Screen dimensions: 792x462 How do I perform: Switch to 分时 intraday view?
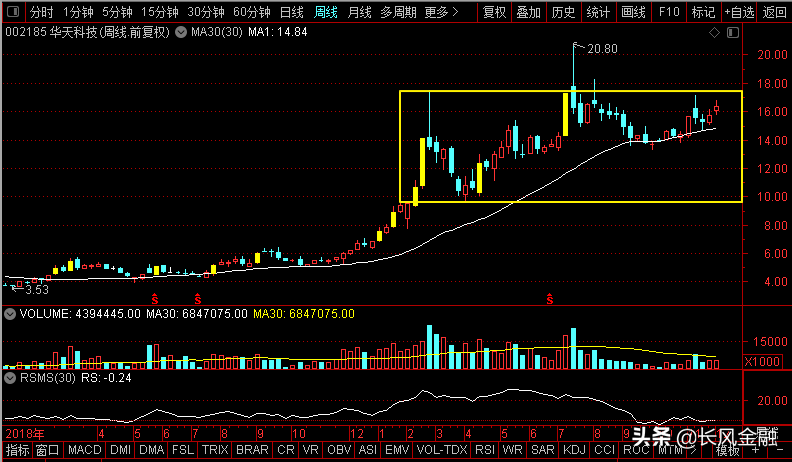[41, 12]
